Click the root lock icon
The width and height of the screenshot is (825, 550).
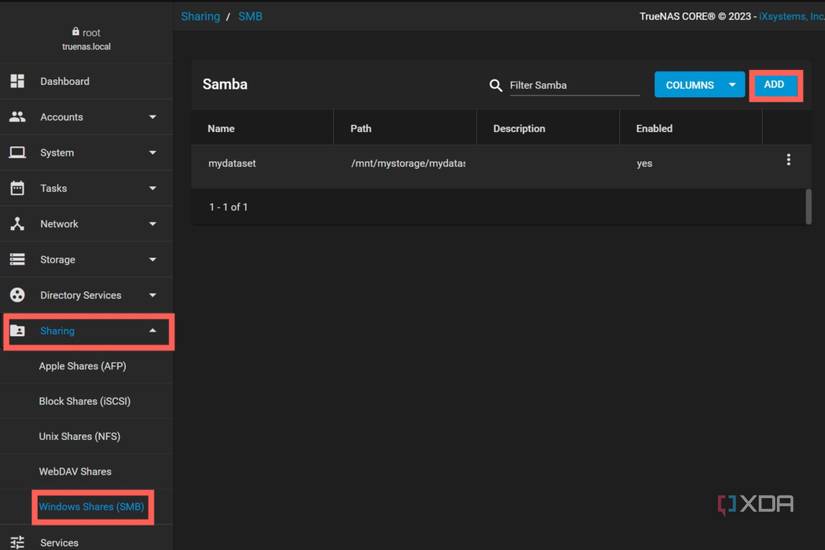pos(76,32)
